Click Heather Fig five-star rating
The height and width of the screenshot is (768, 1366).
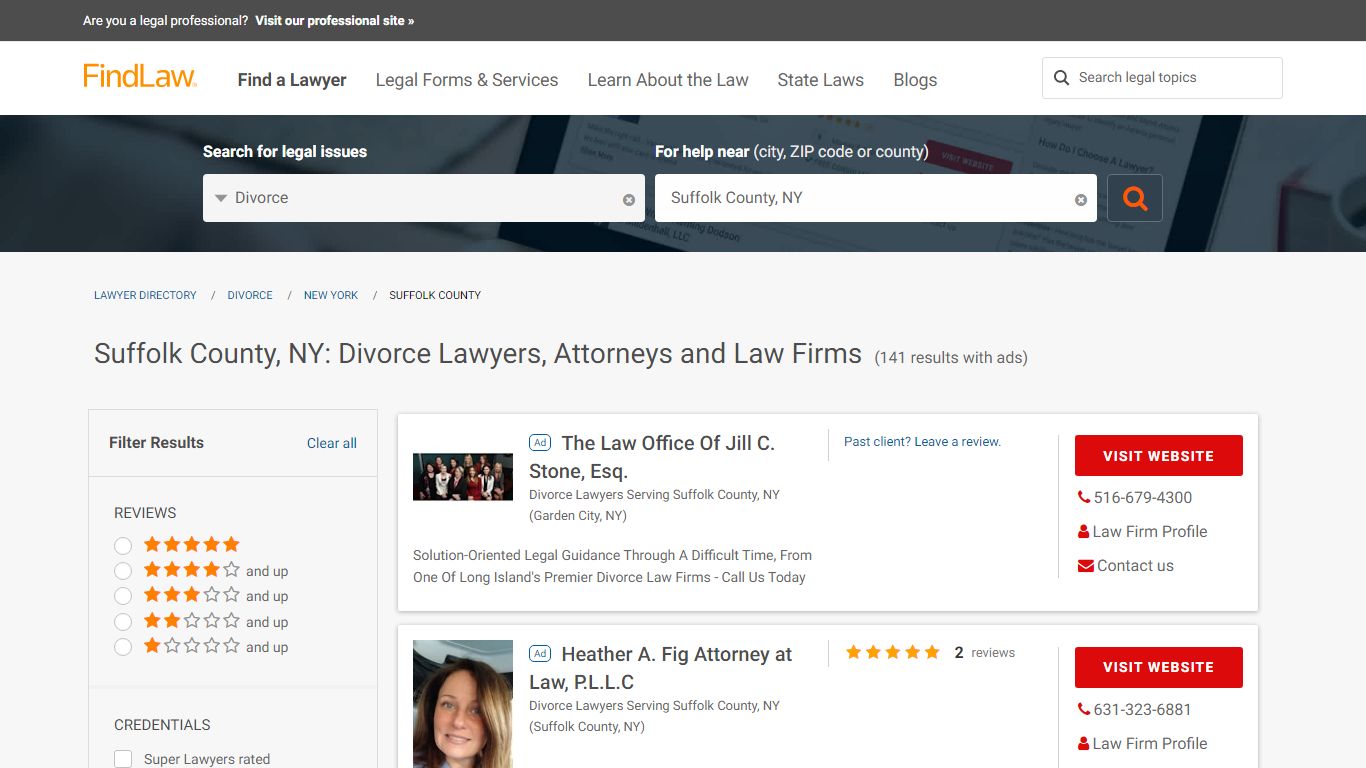(x=893, y=652)
